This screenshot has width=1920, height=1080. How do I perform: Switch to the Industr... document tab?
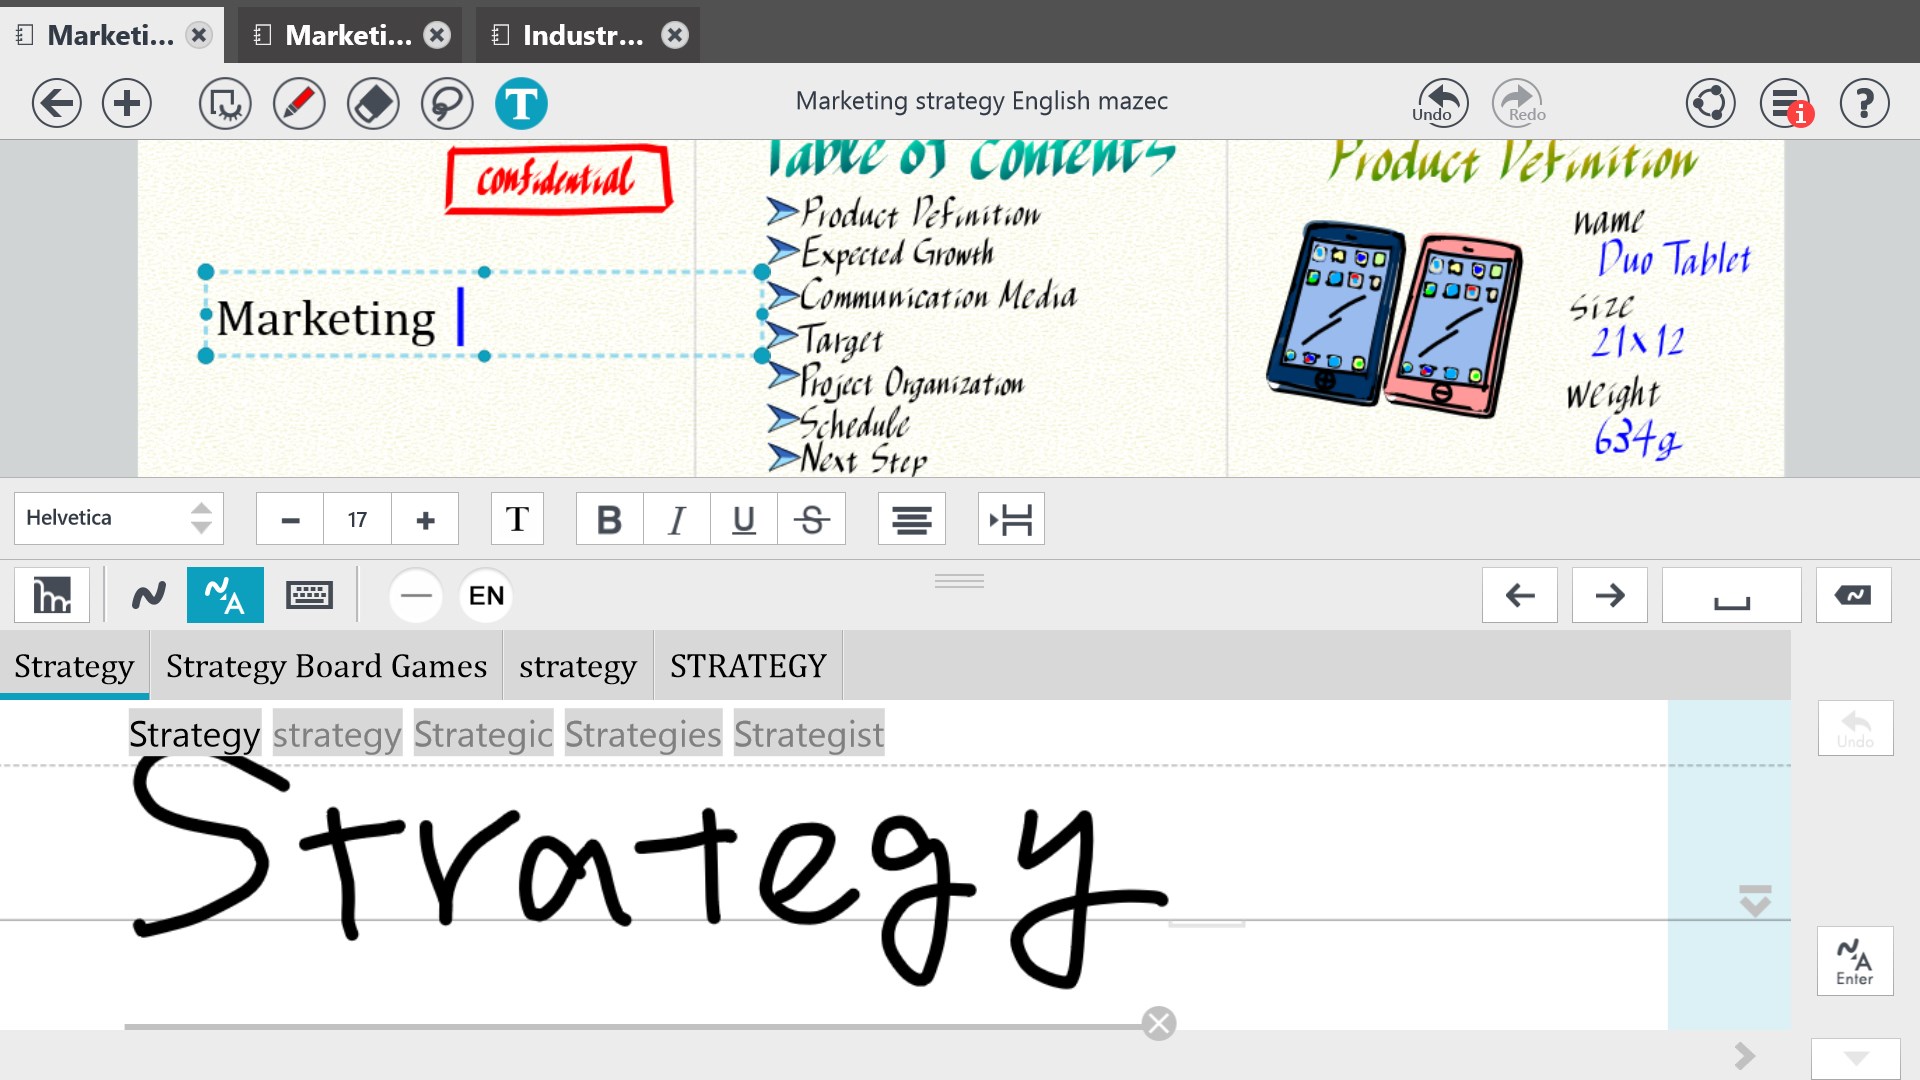pyautogui.click(x=583, y=36)
